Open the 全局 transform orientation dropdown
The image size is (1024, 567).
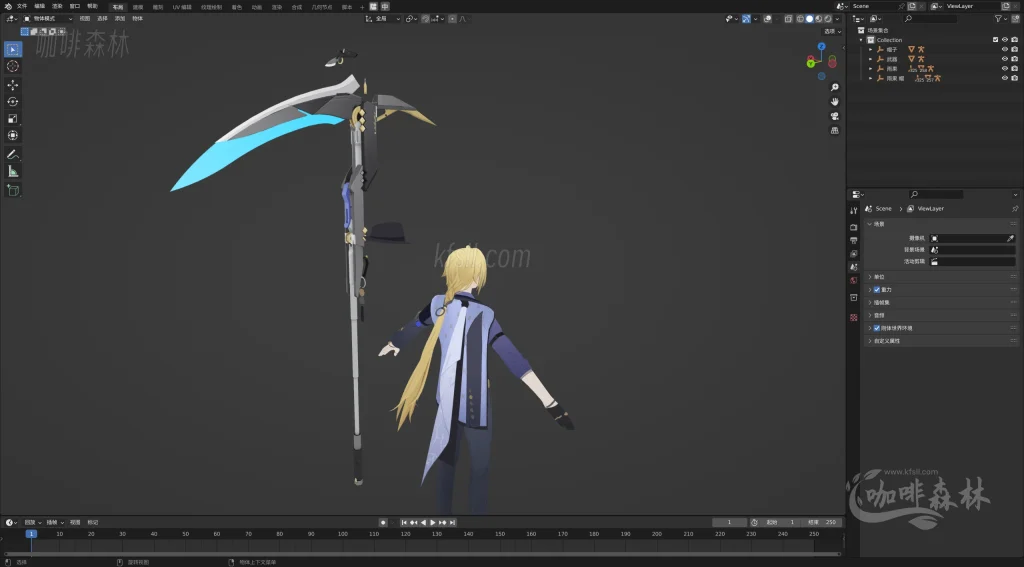[x=383, y=19]
